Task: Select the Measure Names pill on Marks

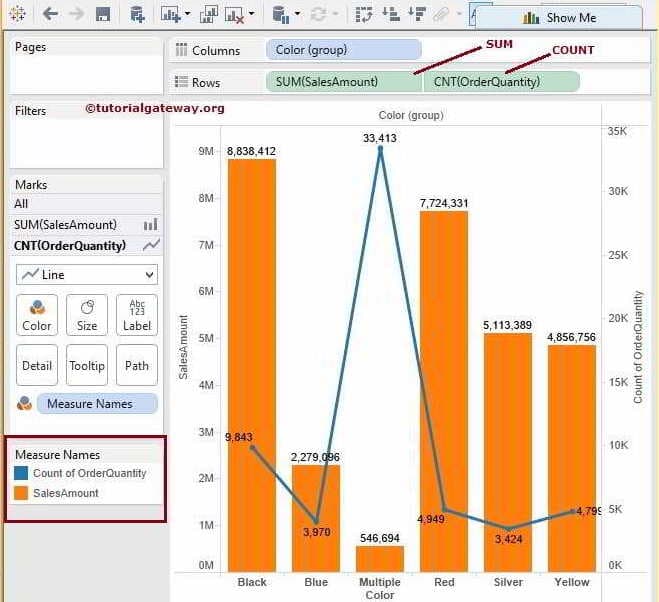Action: (98, 404)
